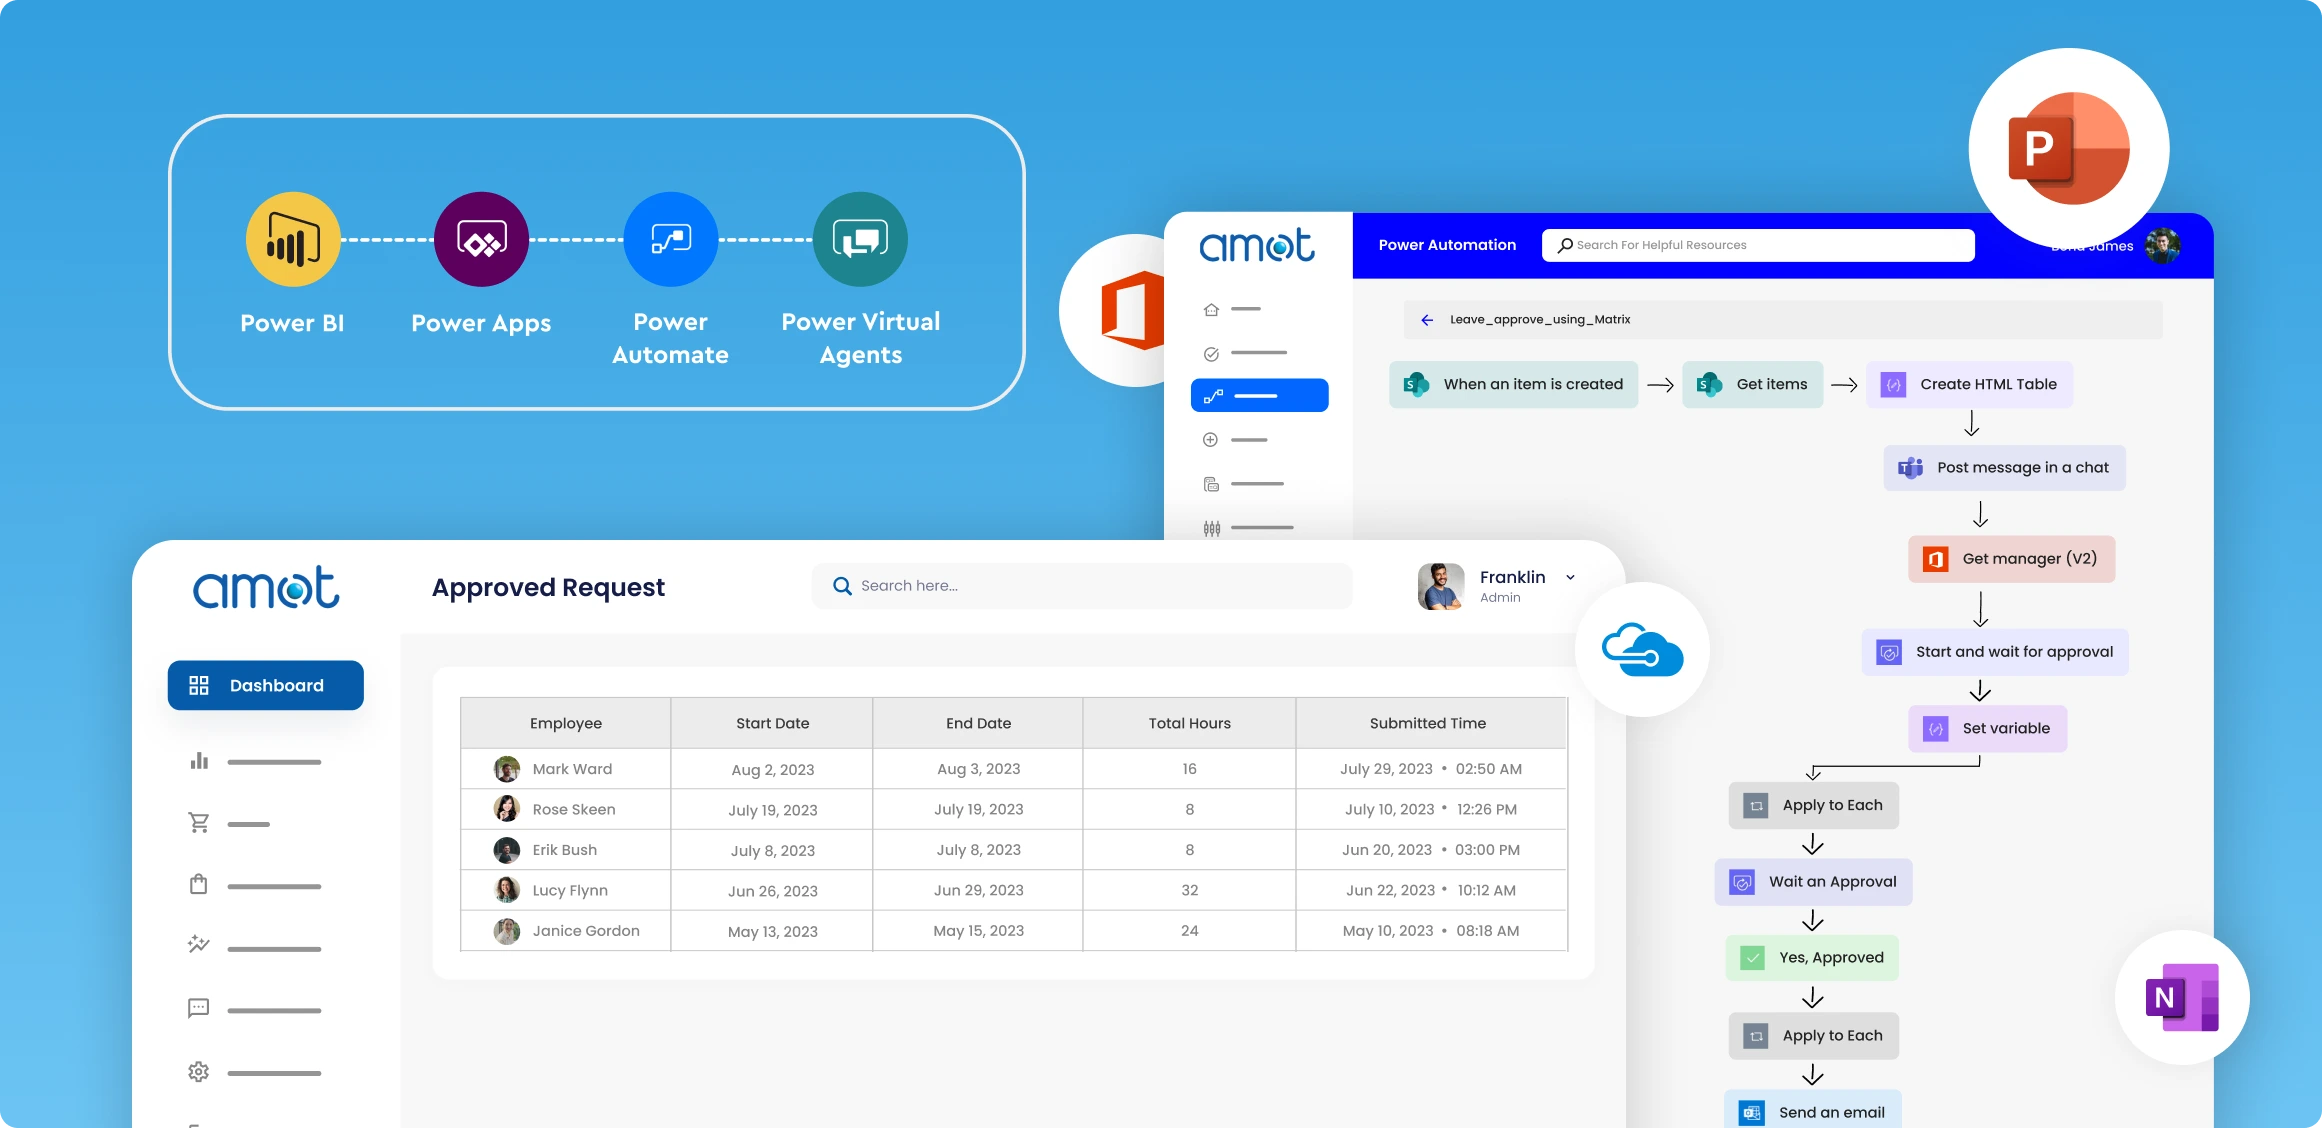Viewport: 2322px width, 1128px height.
Task: Select the Mark Ward row name
Action: [572, 769]
